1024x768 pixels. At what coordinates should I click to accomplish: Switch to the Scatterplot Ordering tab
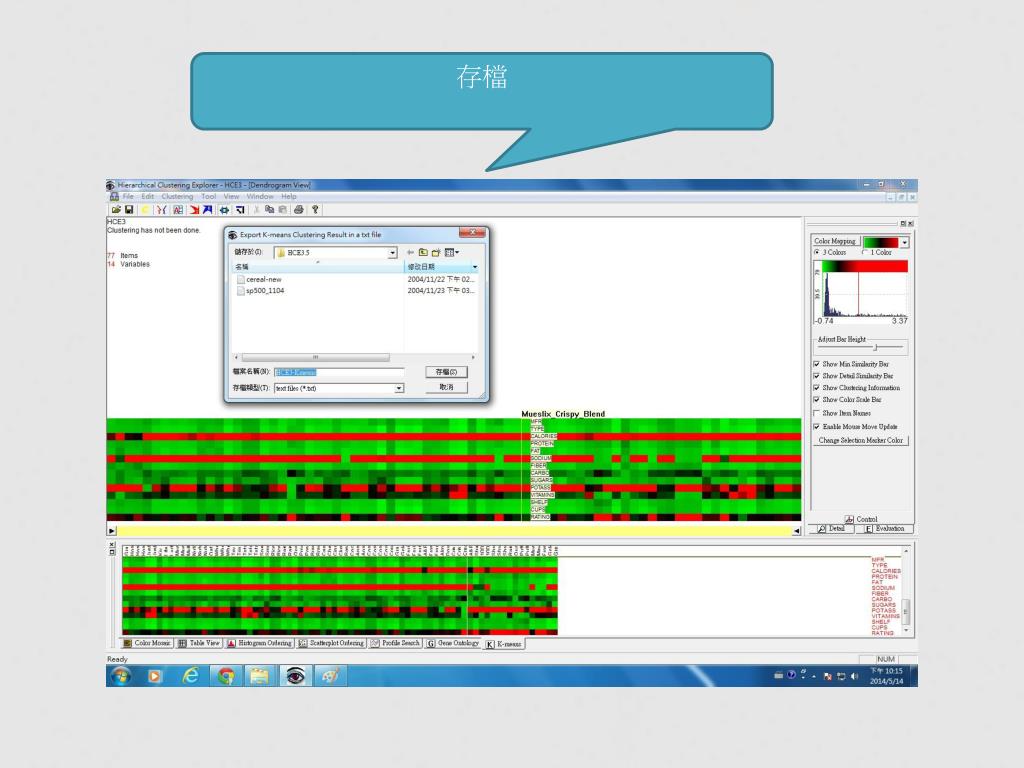[x=331, y=643]
